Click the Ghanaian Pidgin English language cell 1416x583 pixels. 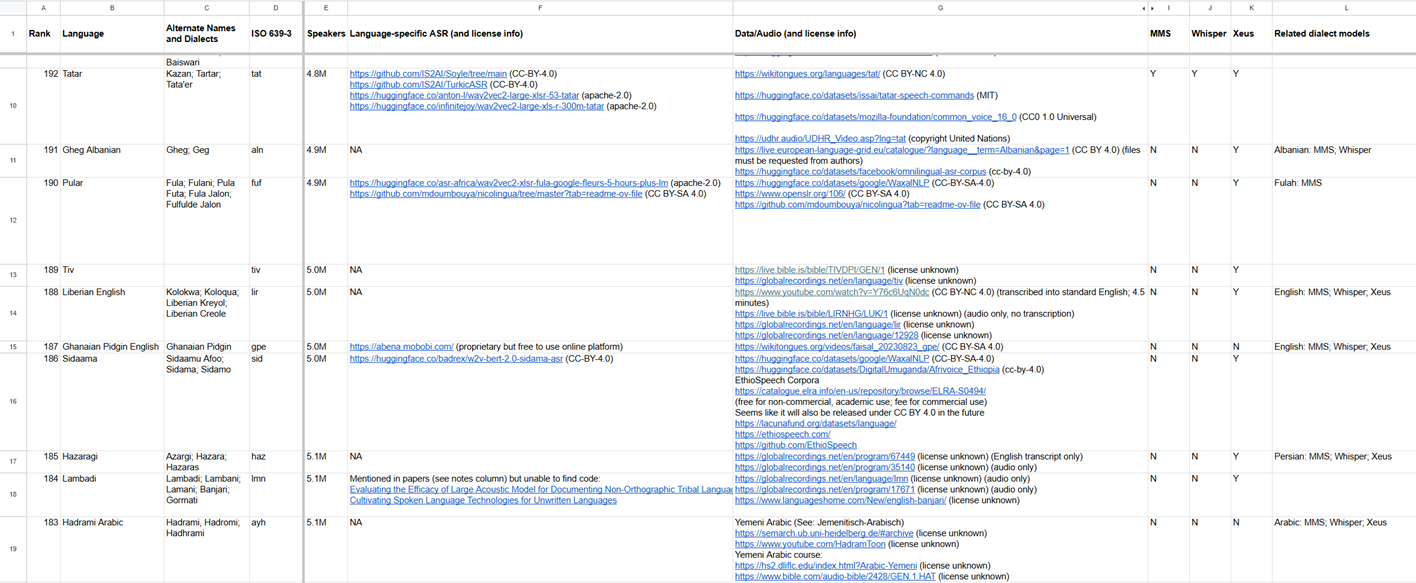pyautogui.click(x=111, y=346)
